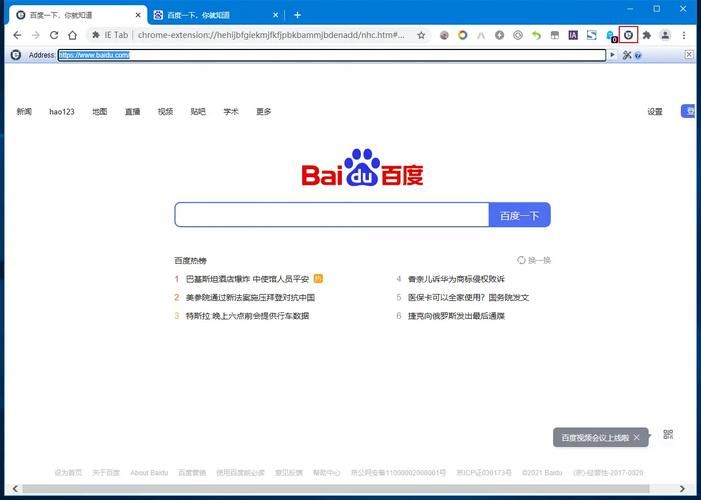701x500 pixels.
Task: Open the 地图 navigation link
Action: [100, 111]
